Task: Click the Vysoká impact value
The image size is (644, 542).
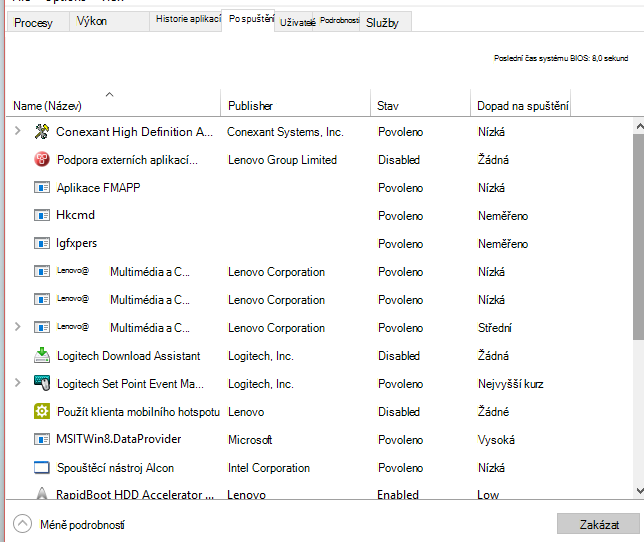Action: click(x=496, y=440)
